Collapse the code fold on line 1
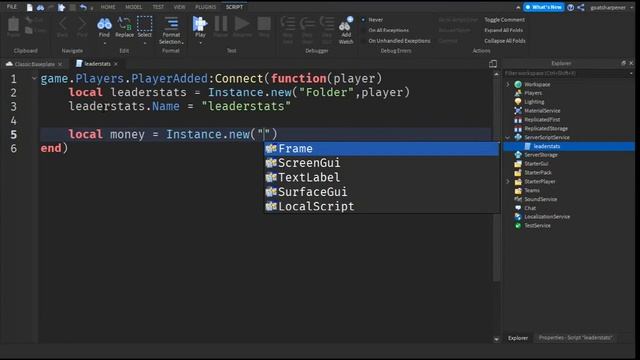The image size is (640, 360). coord(34,78)
